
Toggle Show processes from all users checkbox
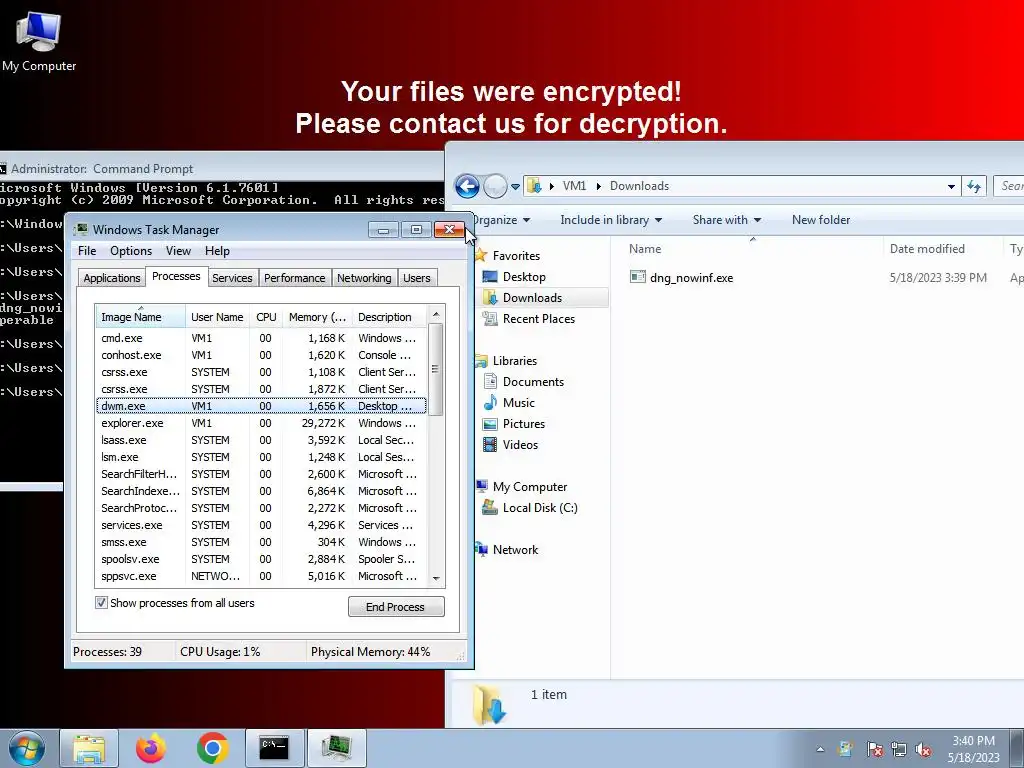(x=101, y=603)
